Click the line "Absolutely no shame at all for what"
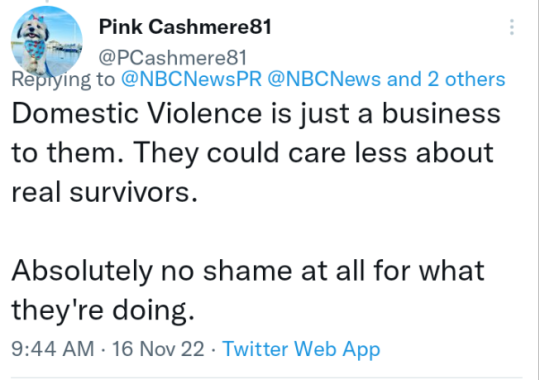 click(248, 270)
